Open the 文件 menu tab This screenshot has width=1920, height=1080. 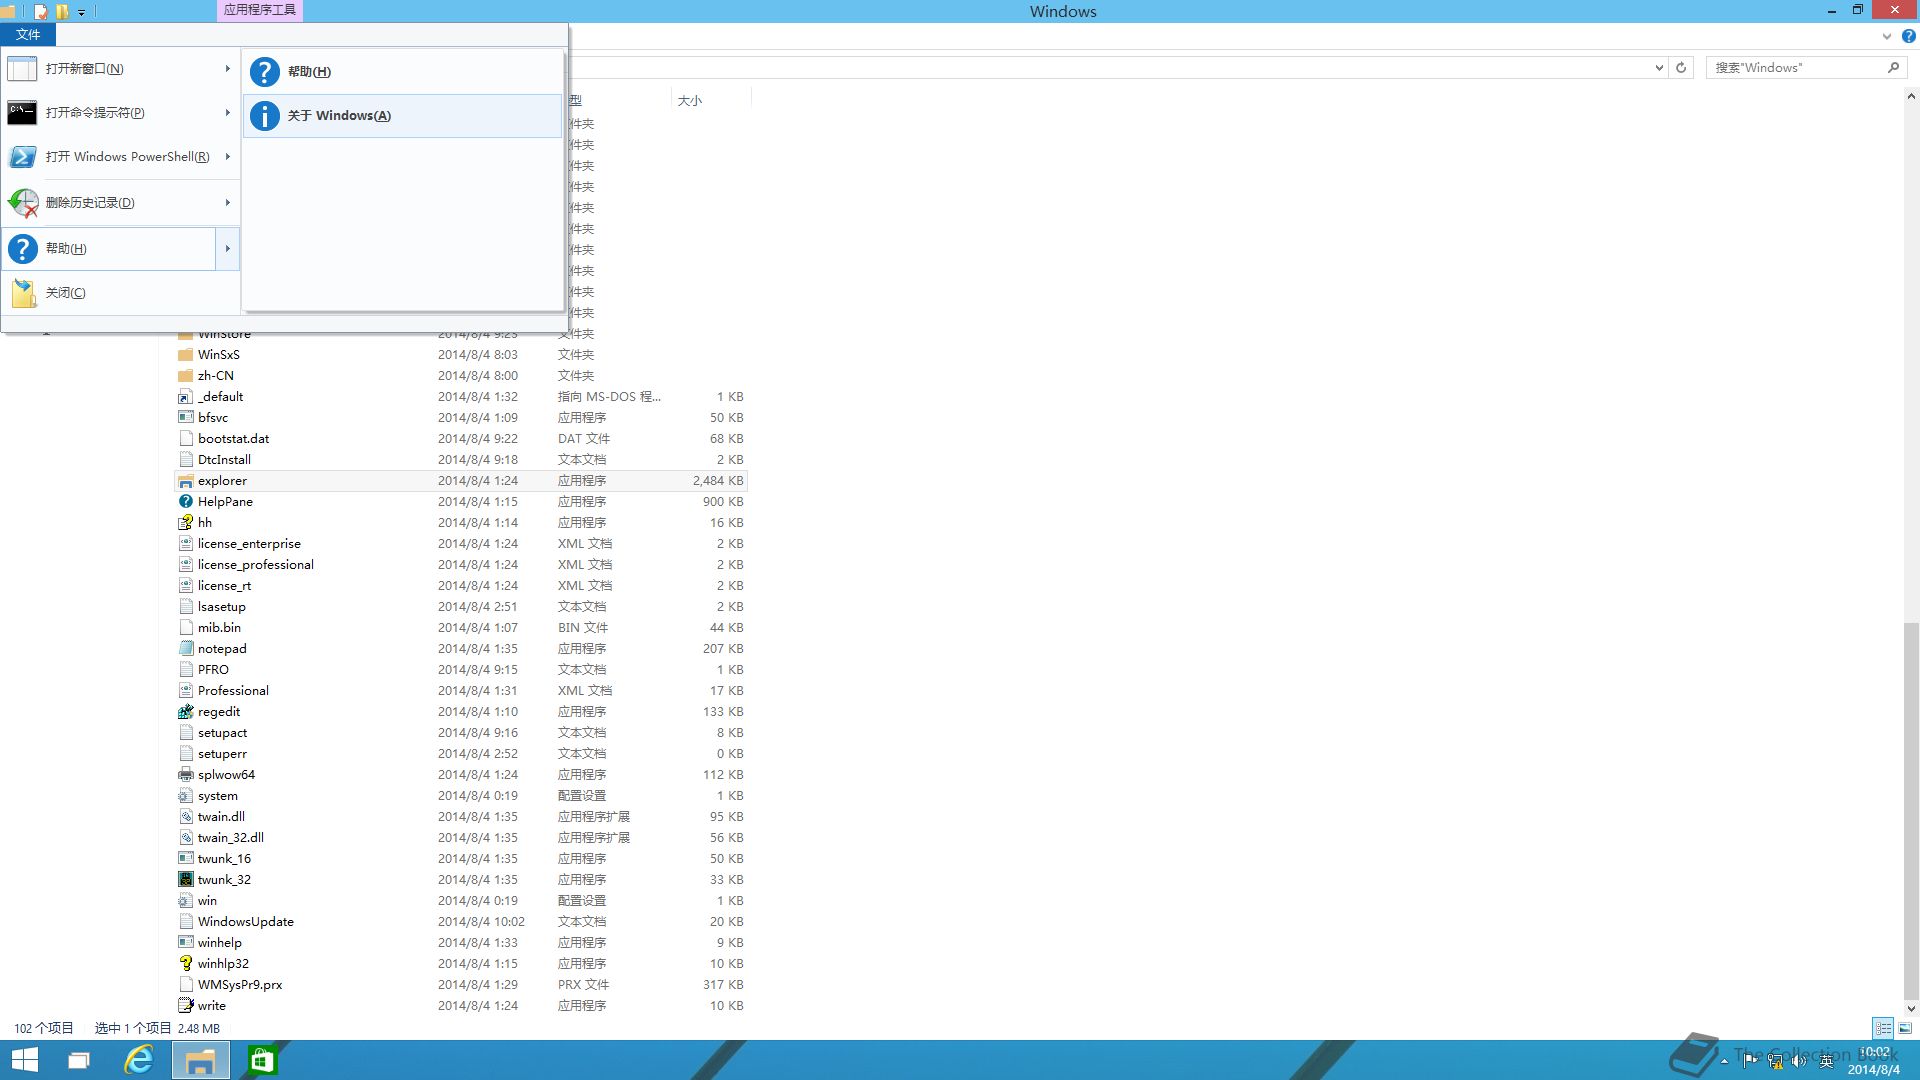[x=28, y=34]
